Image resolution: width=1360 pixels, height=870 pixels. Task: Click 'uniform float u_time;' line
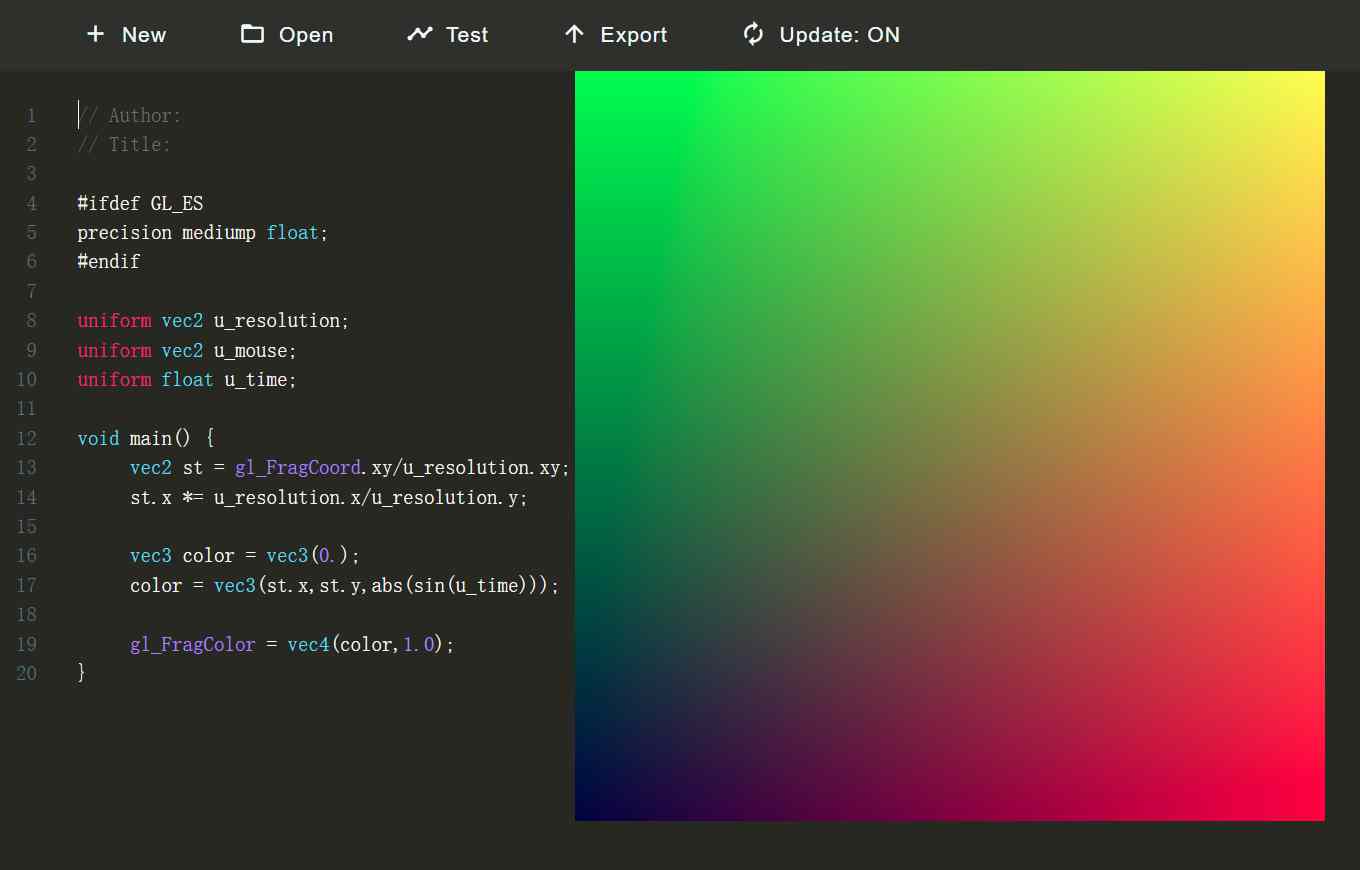click(187, 379)
